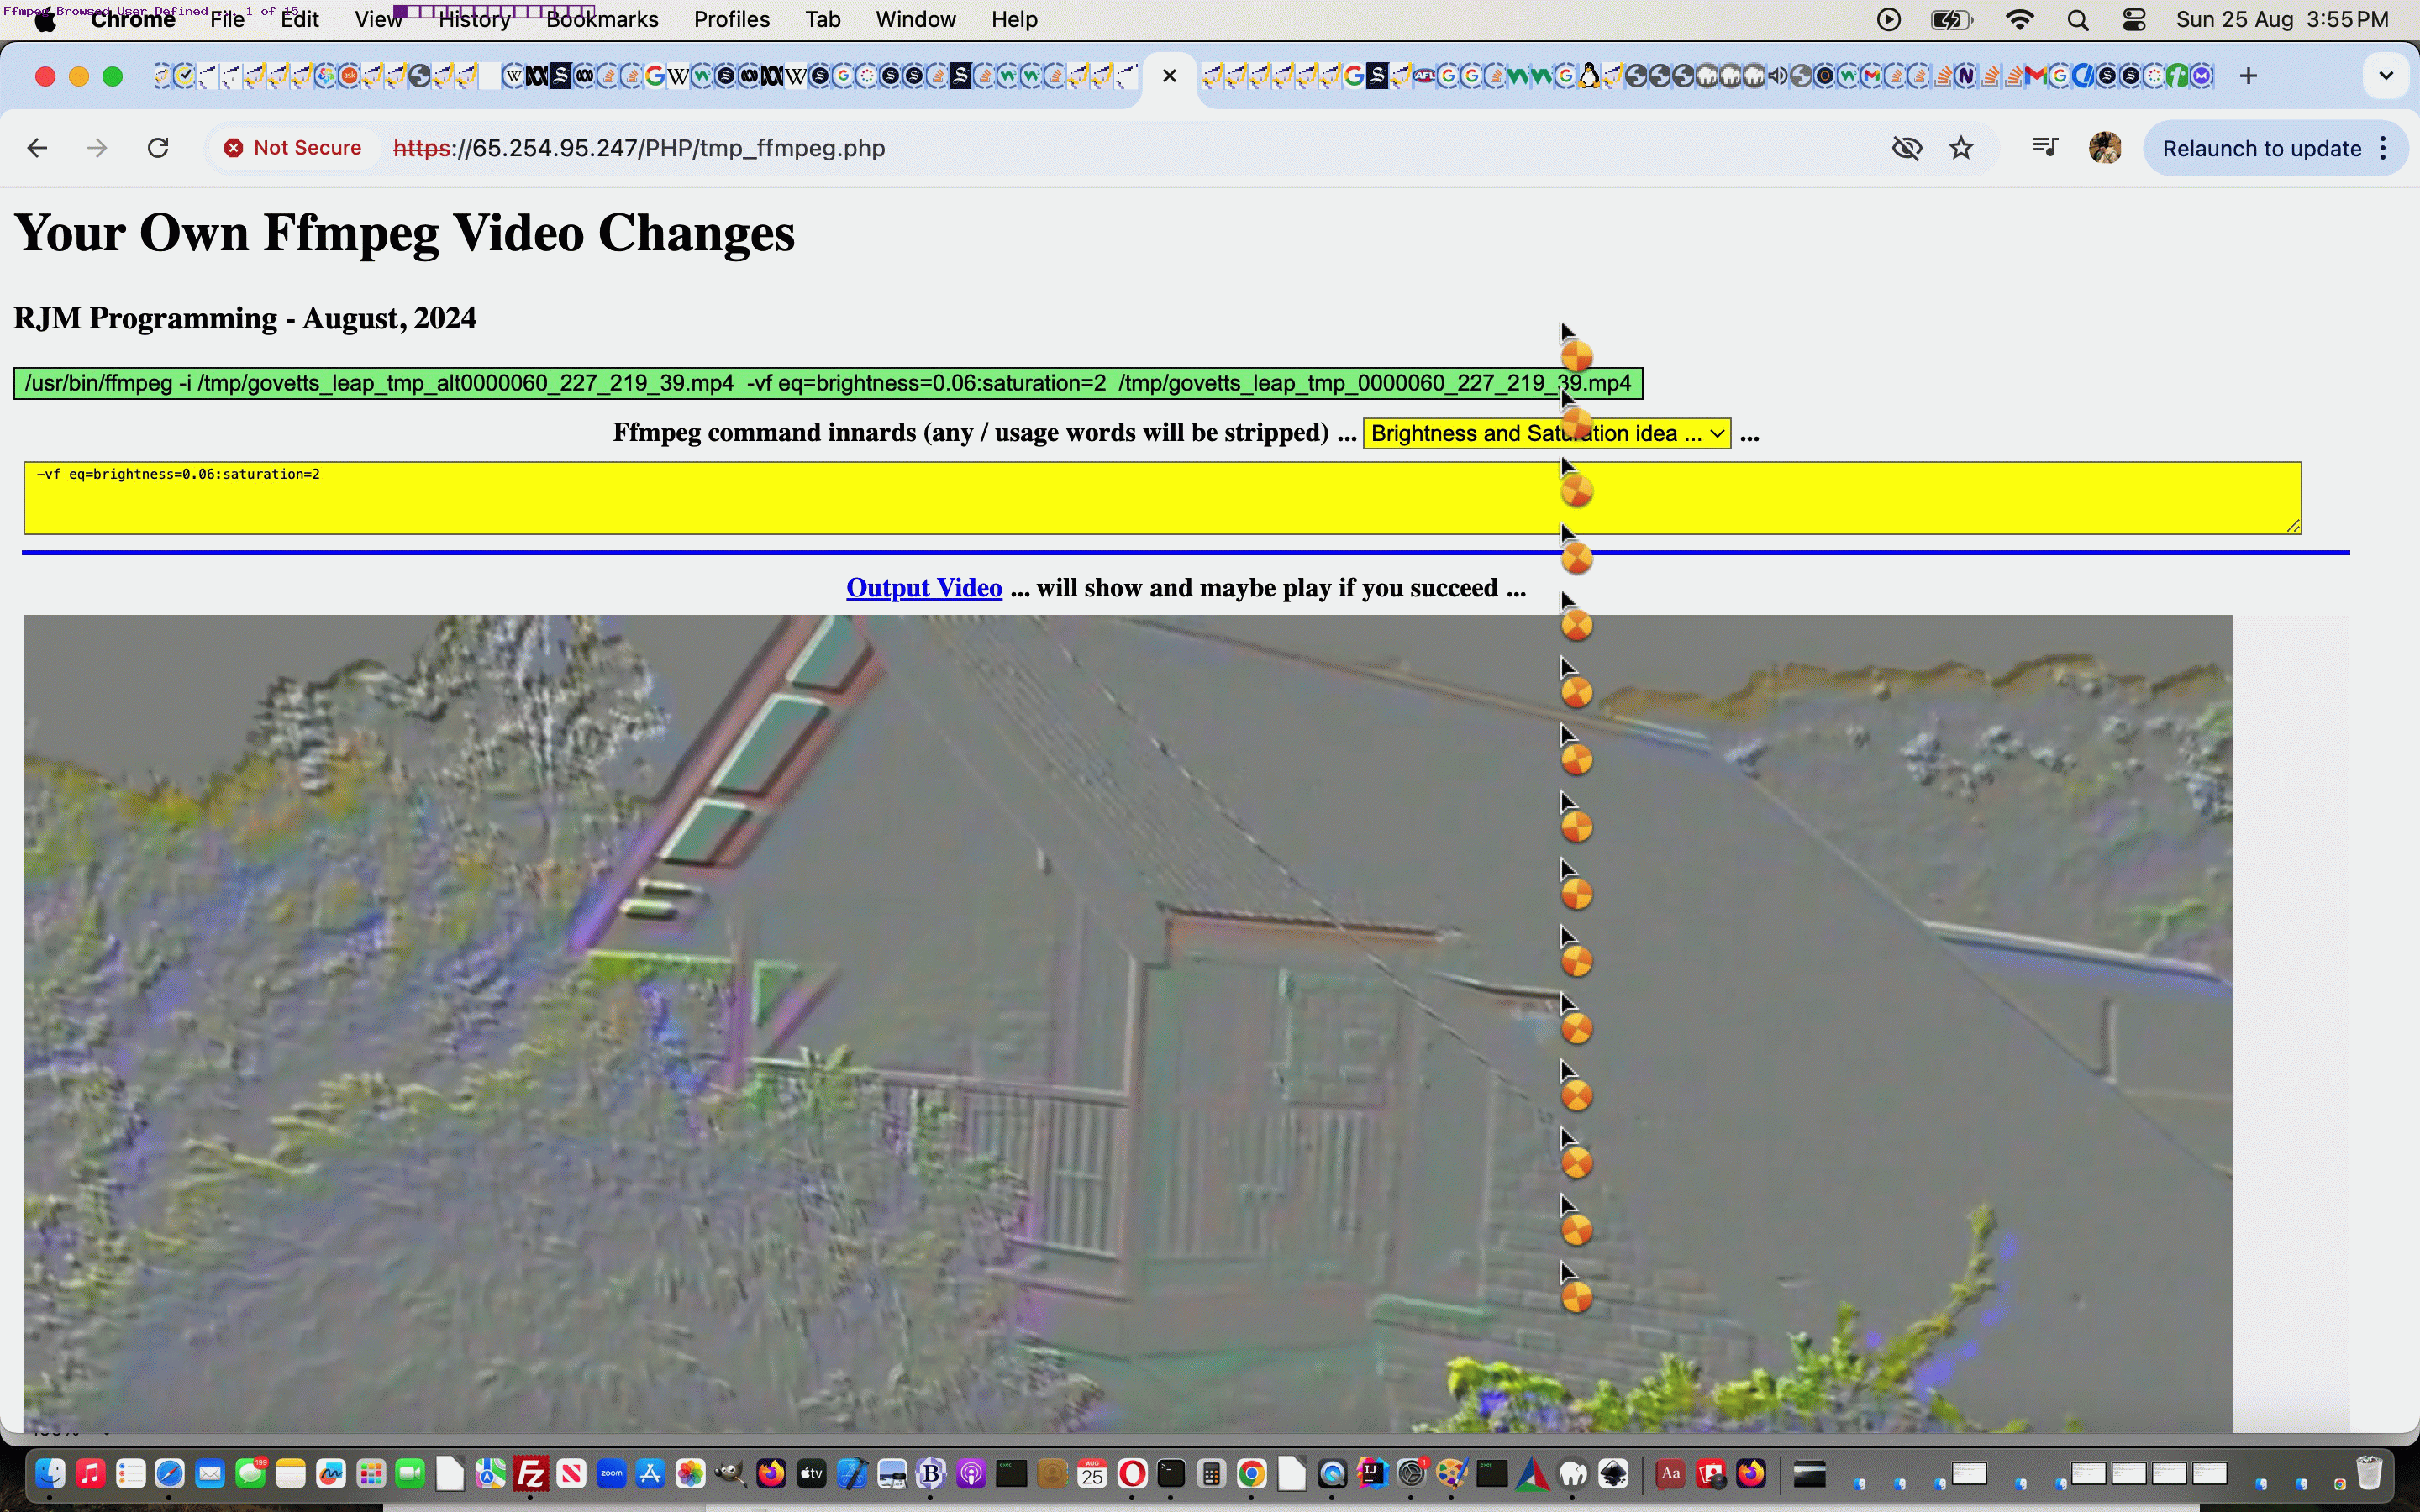The height and width of the screenshot is (1512, 2420).
Task: Click the extensions puzzle icon
Action: pos(2045,148)
